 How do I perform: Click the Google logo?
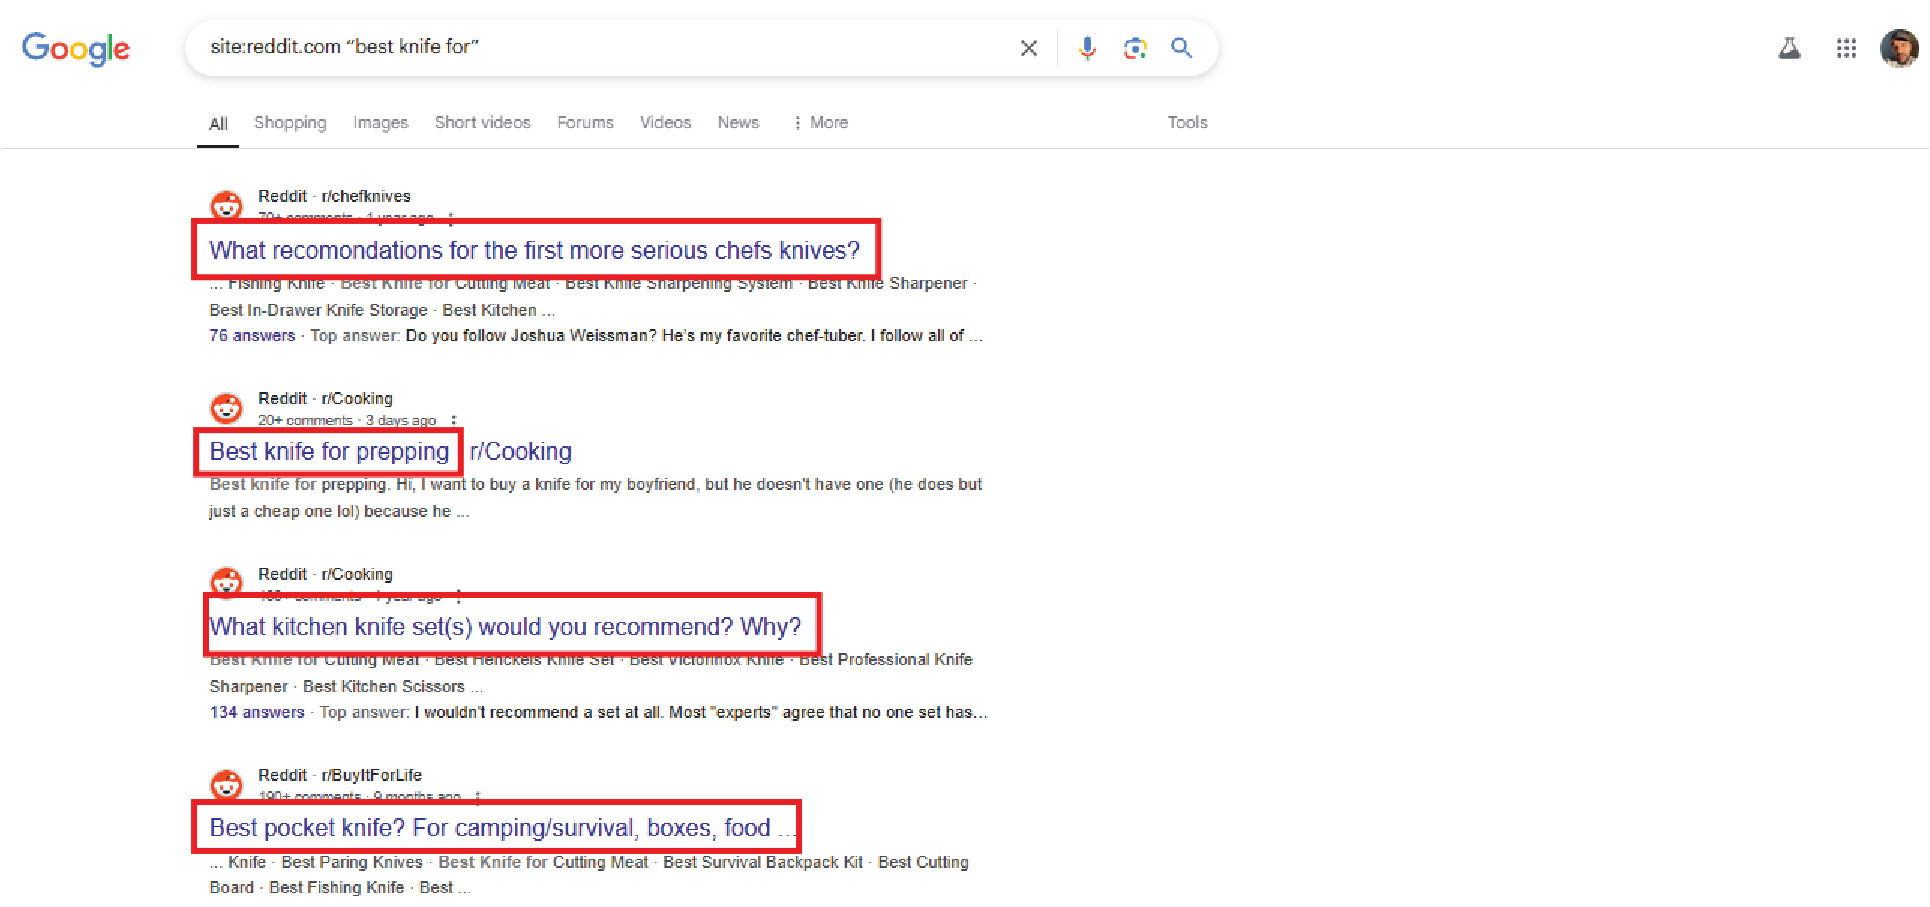(x=76, y=48)
